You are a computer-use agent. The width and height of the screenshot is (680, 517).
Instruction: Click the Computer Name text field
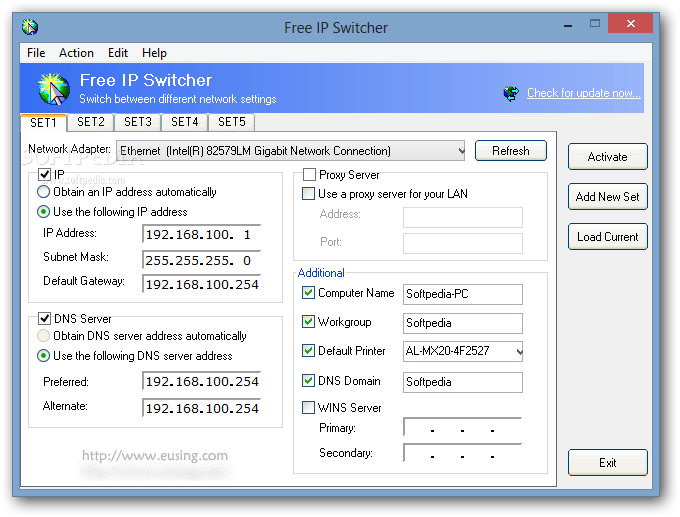(463, 294)
